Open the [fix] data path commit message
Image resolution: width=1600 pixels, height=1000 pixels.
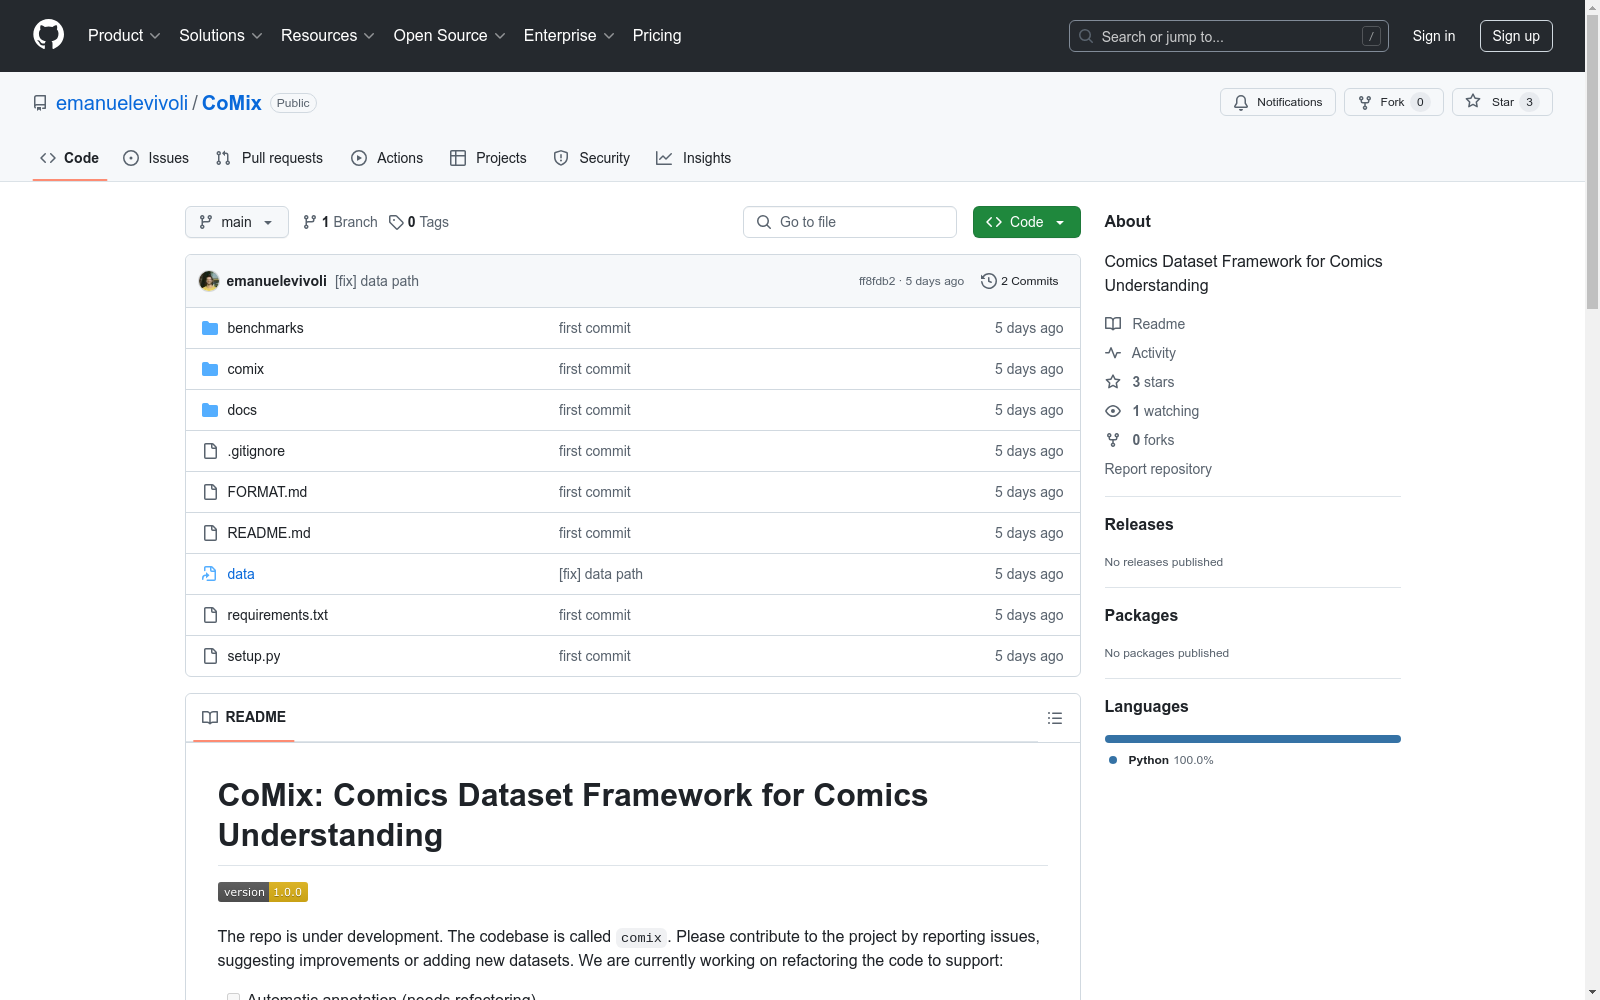pos(377,281)
